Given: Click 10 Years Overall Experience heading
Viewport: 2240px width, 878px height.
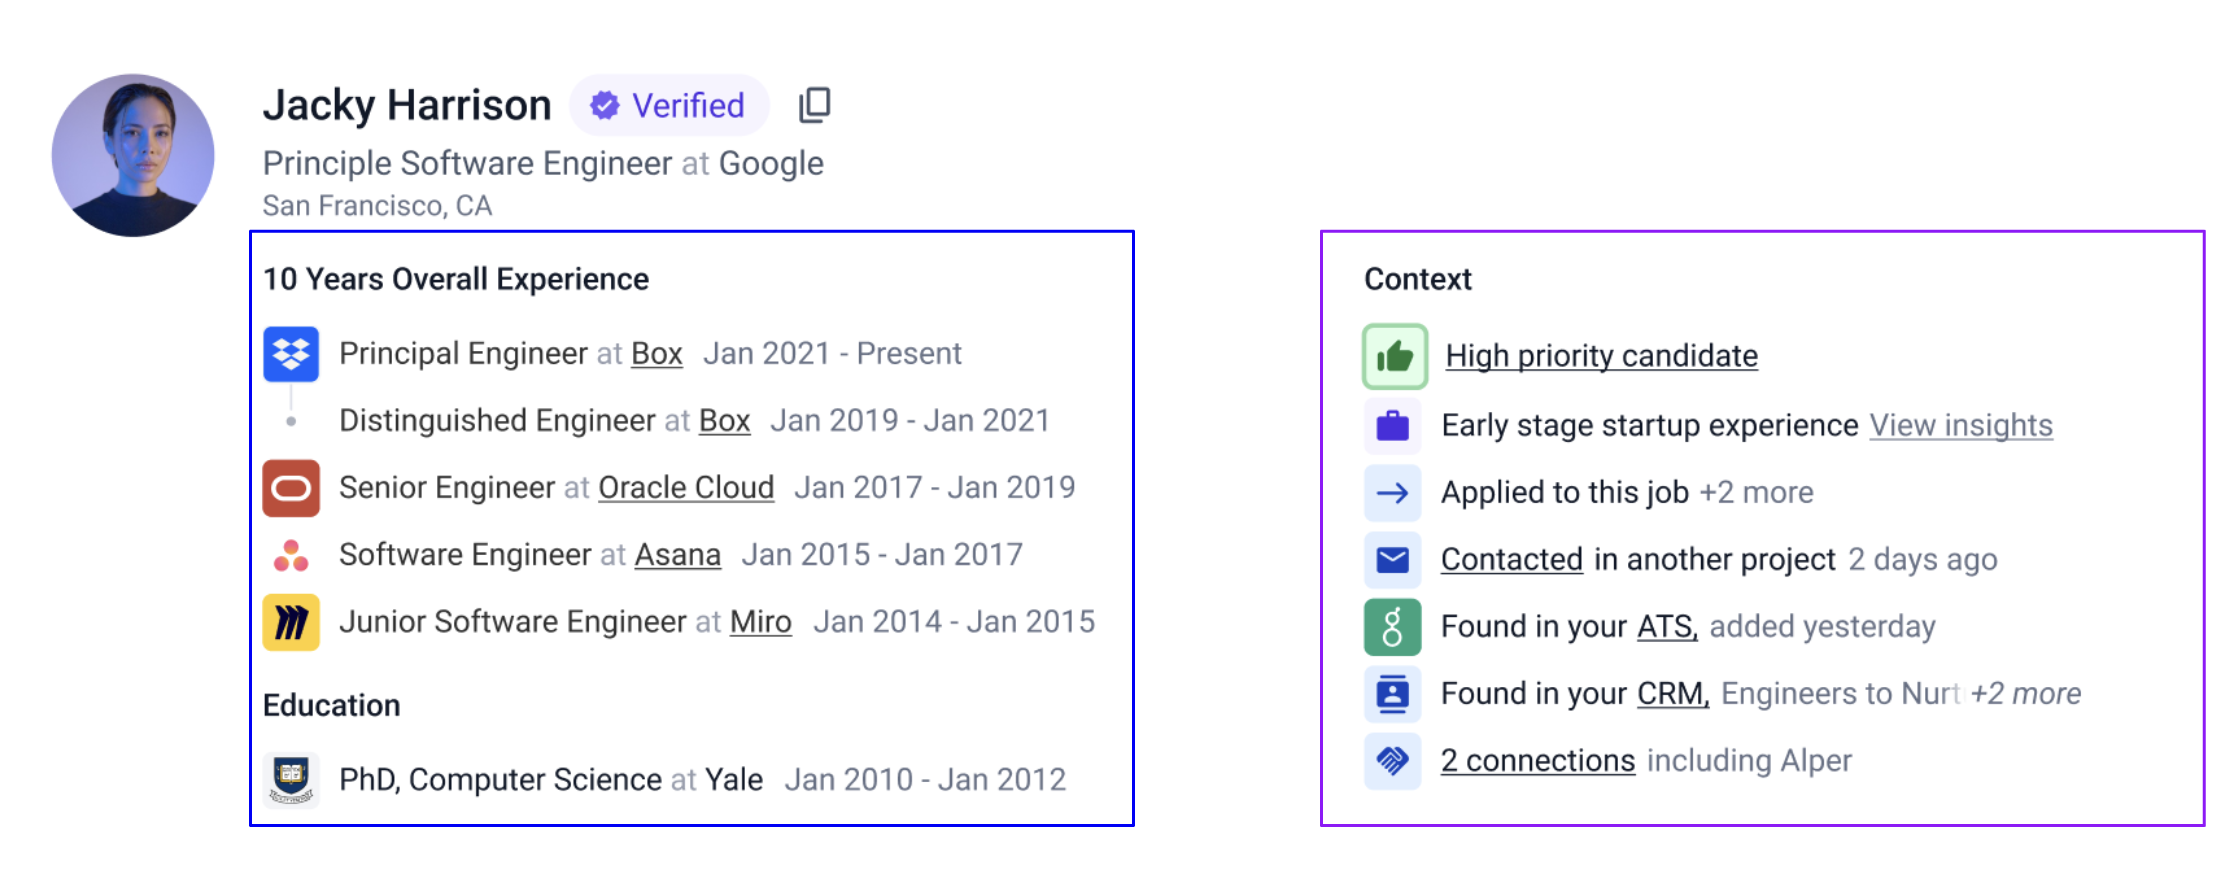Looking at the screenshot, I should 456,279.
